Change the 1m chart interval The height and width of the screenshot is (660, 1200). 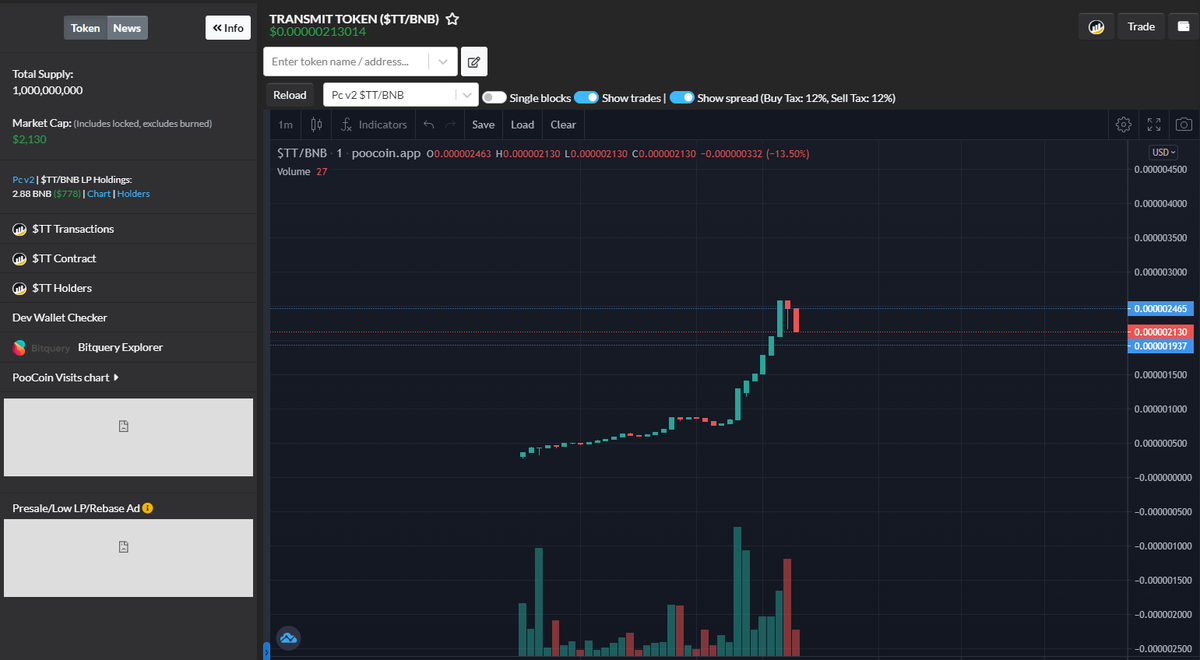(285, 125)
